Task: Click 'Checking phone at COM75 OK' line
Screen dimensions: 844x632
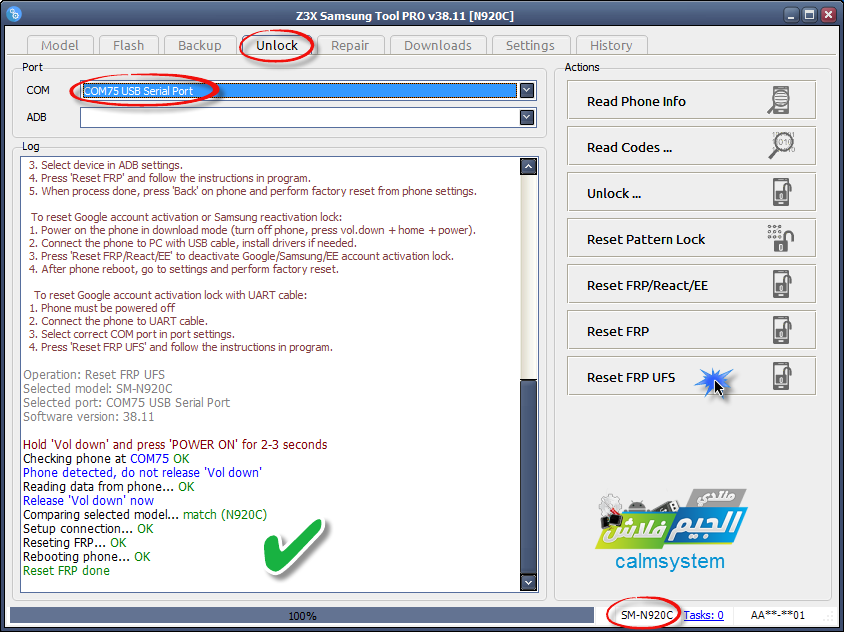Action: (106, 459)
